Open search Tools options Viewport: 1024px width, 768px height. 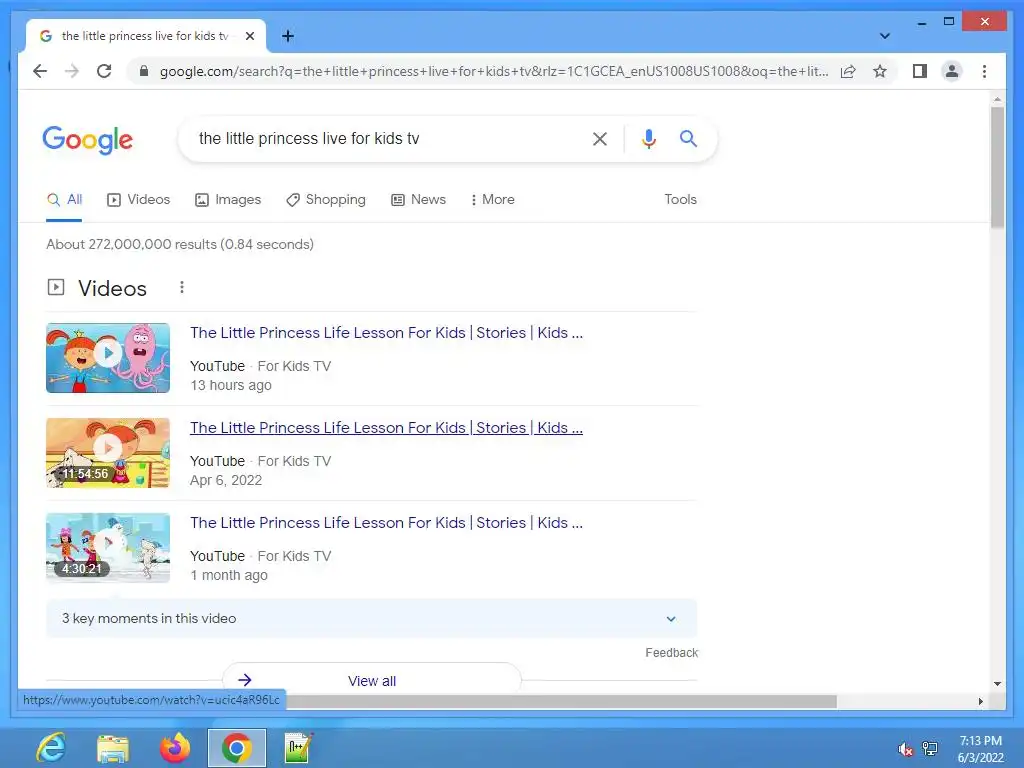680,199
